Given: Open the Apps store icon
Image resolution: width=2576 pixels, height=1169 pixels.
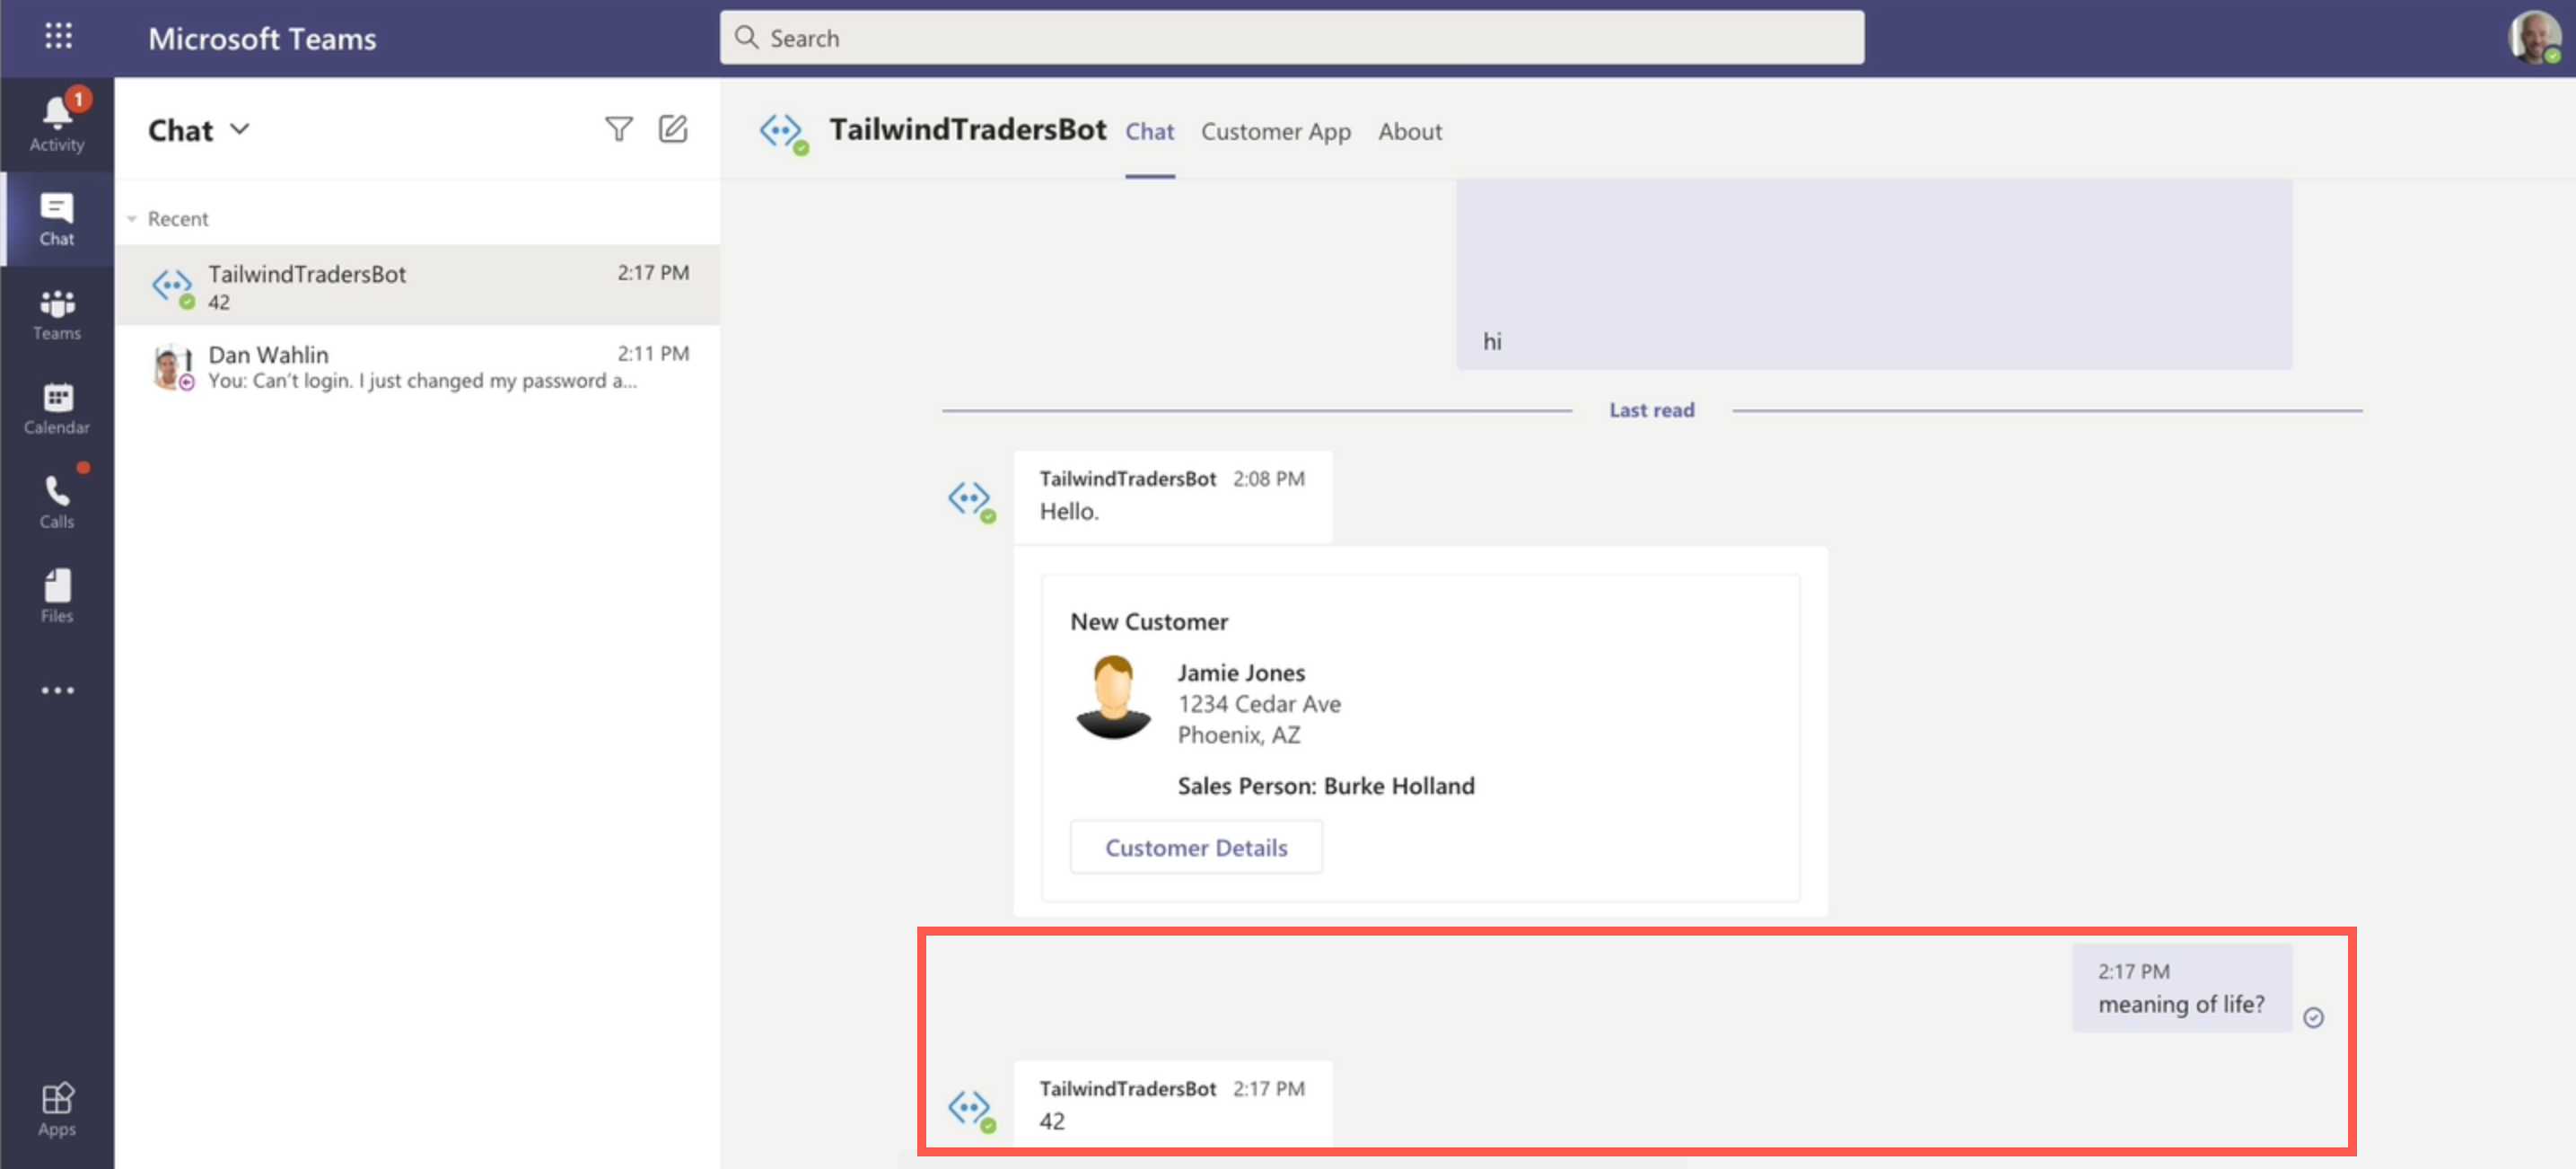Looking at the screenshot, I should coord(57,1109).
